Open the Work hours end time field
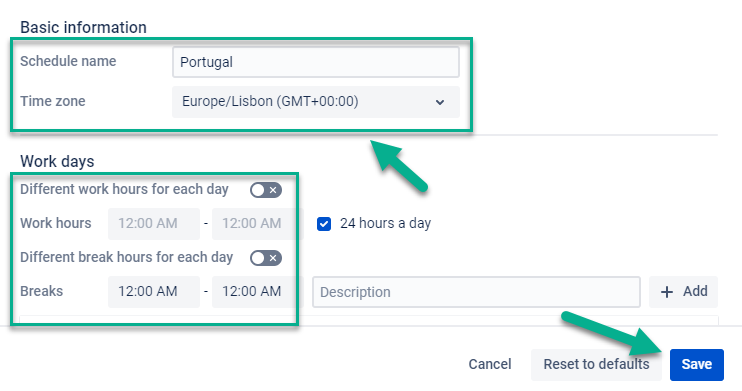Viewport: 742px width, 391px height. tap(255, 224)
